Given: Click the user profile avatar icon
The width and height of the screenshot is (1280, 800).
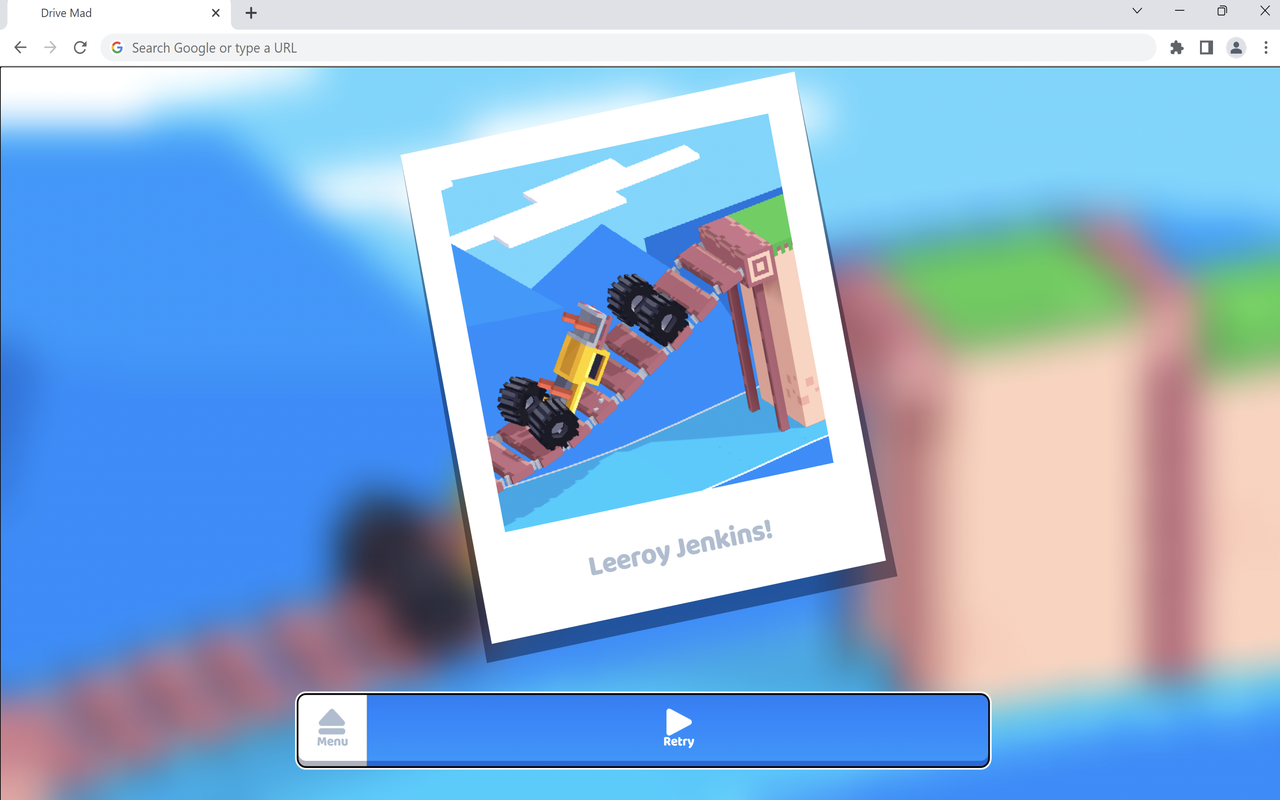Looking at the screenshot, I should [1236, 47].
